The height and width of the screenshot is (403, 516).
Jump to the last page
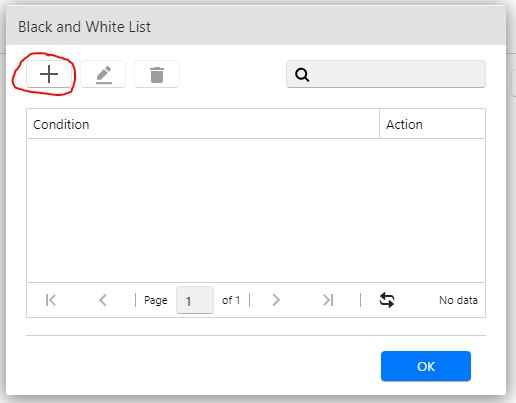pyautogui.click(x=328, y=300)
